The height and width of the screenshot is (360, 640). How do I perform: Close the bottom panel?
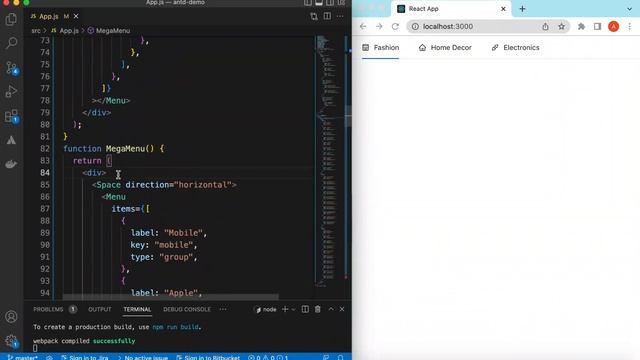click(x=342, y=309)
